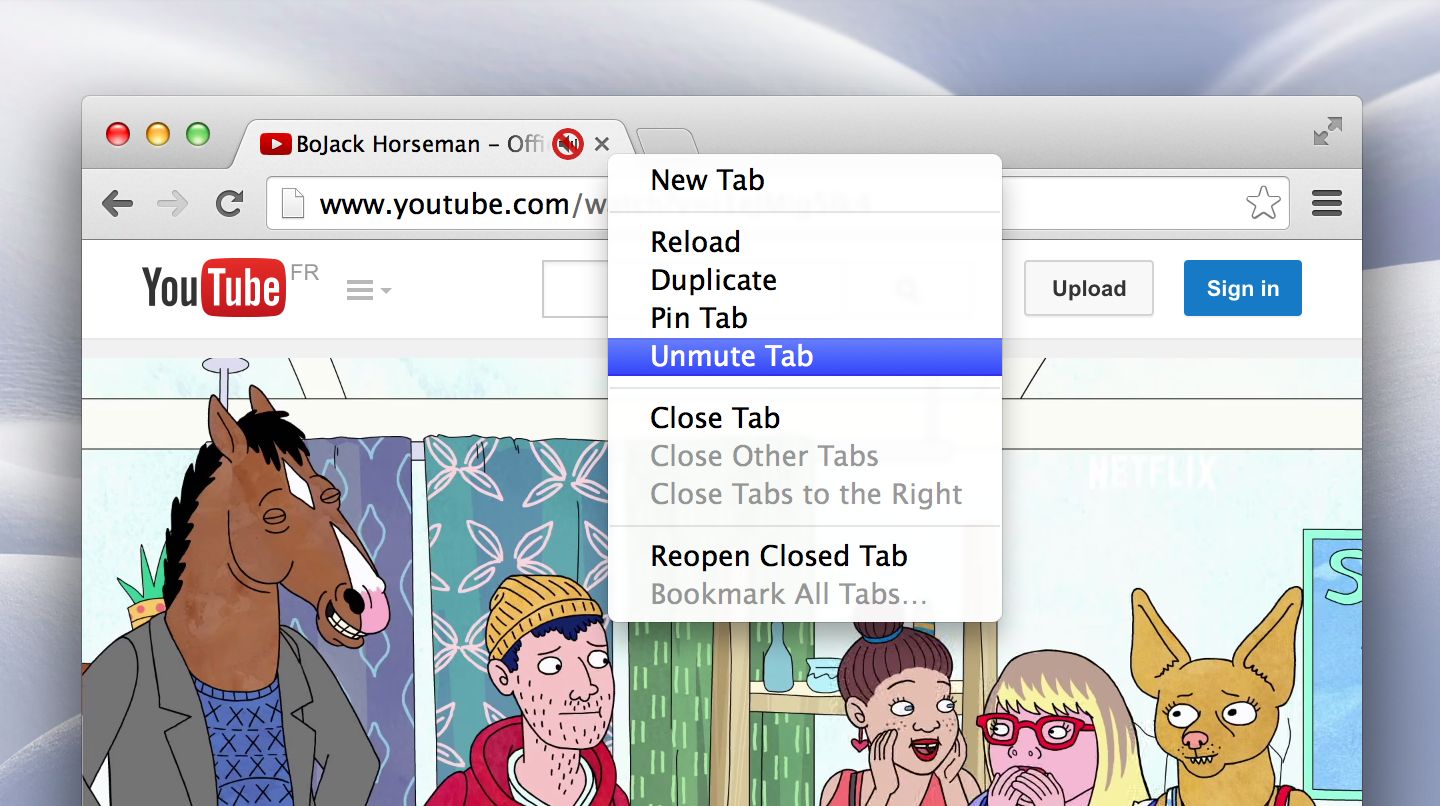Click the new tab button
Viewport: 1440px width, 806px height.
[x=666, y=141]
